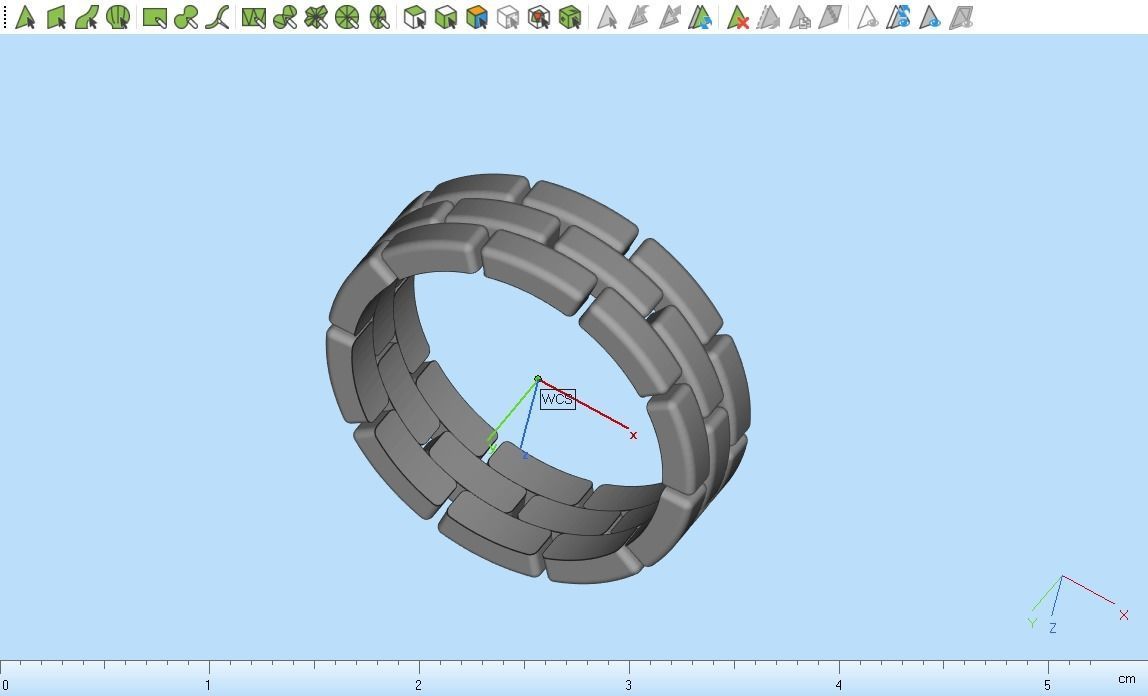
Task: Click the cm unit label on ruler
Action: 1127,679
